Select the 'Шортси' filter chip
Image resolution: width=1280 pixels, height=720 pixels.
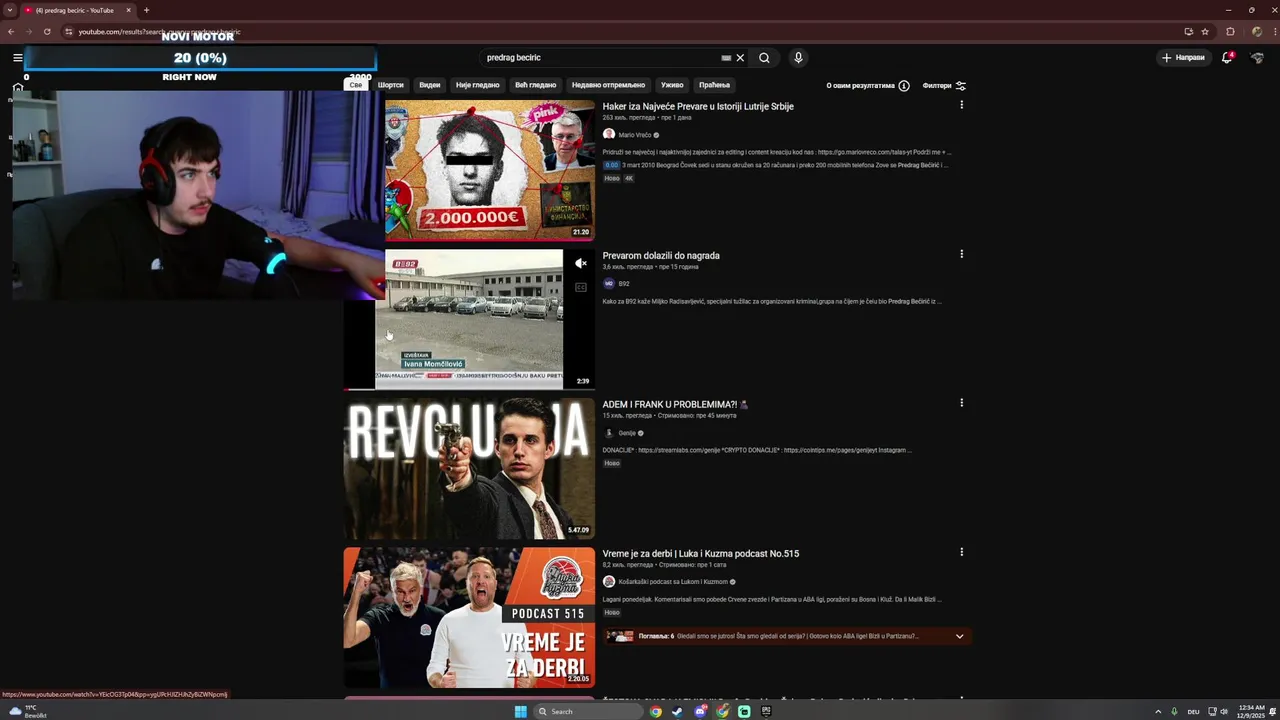click(x=391, y=85)
